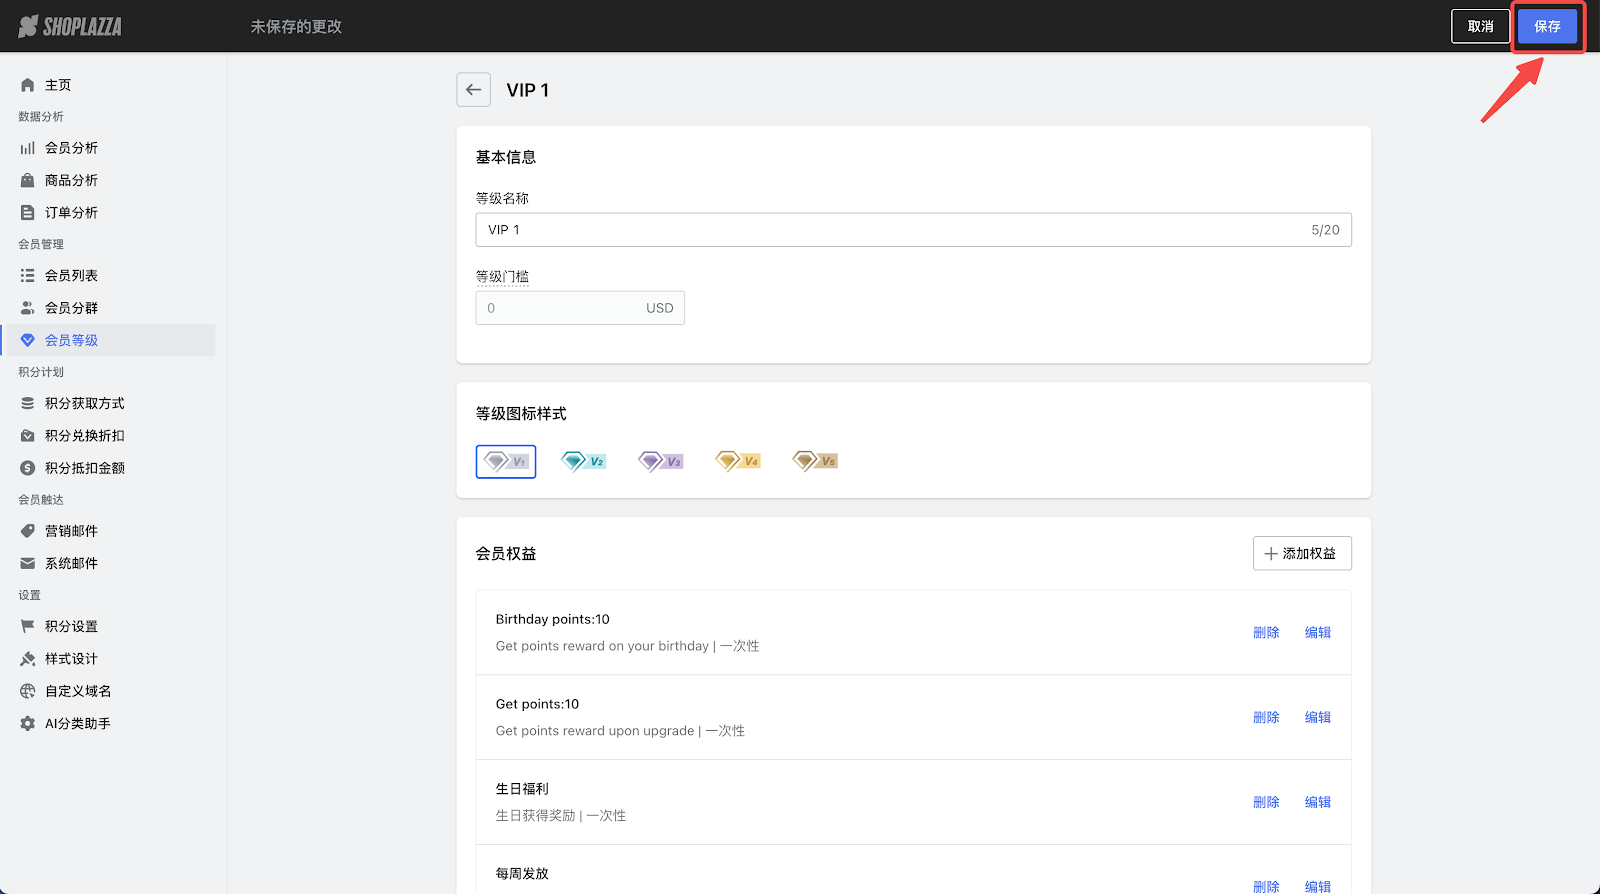1600x894 pixels.
Task: Edit the Get points:10 benefit
Action: (x=1318, y=718)
